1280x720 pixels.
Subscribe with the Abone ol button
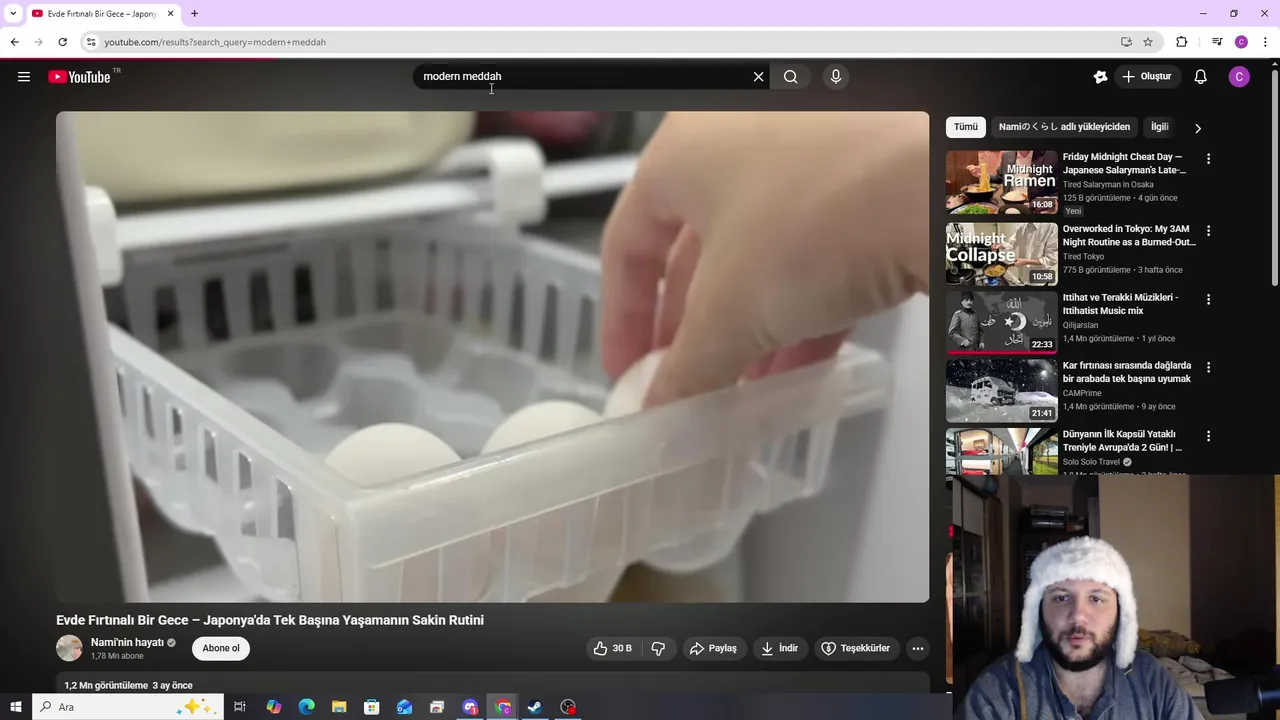coord(221,648)
